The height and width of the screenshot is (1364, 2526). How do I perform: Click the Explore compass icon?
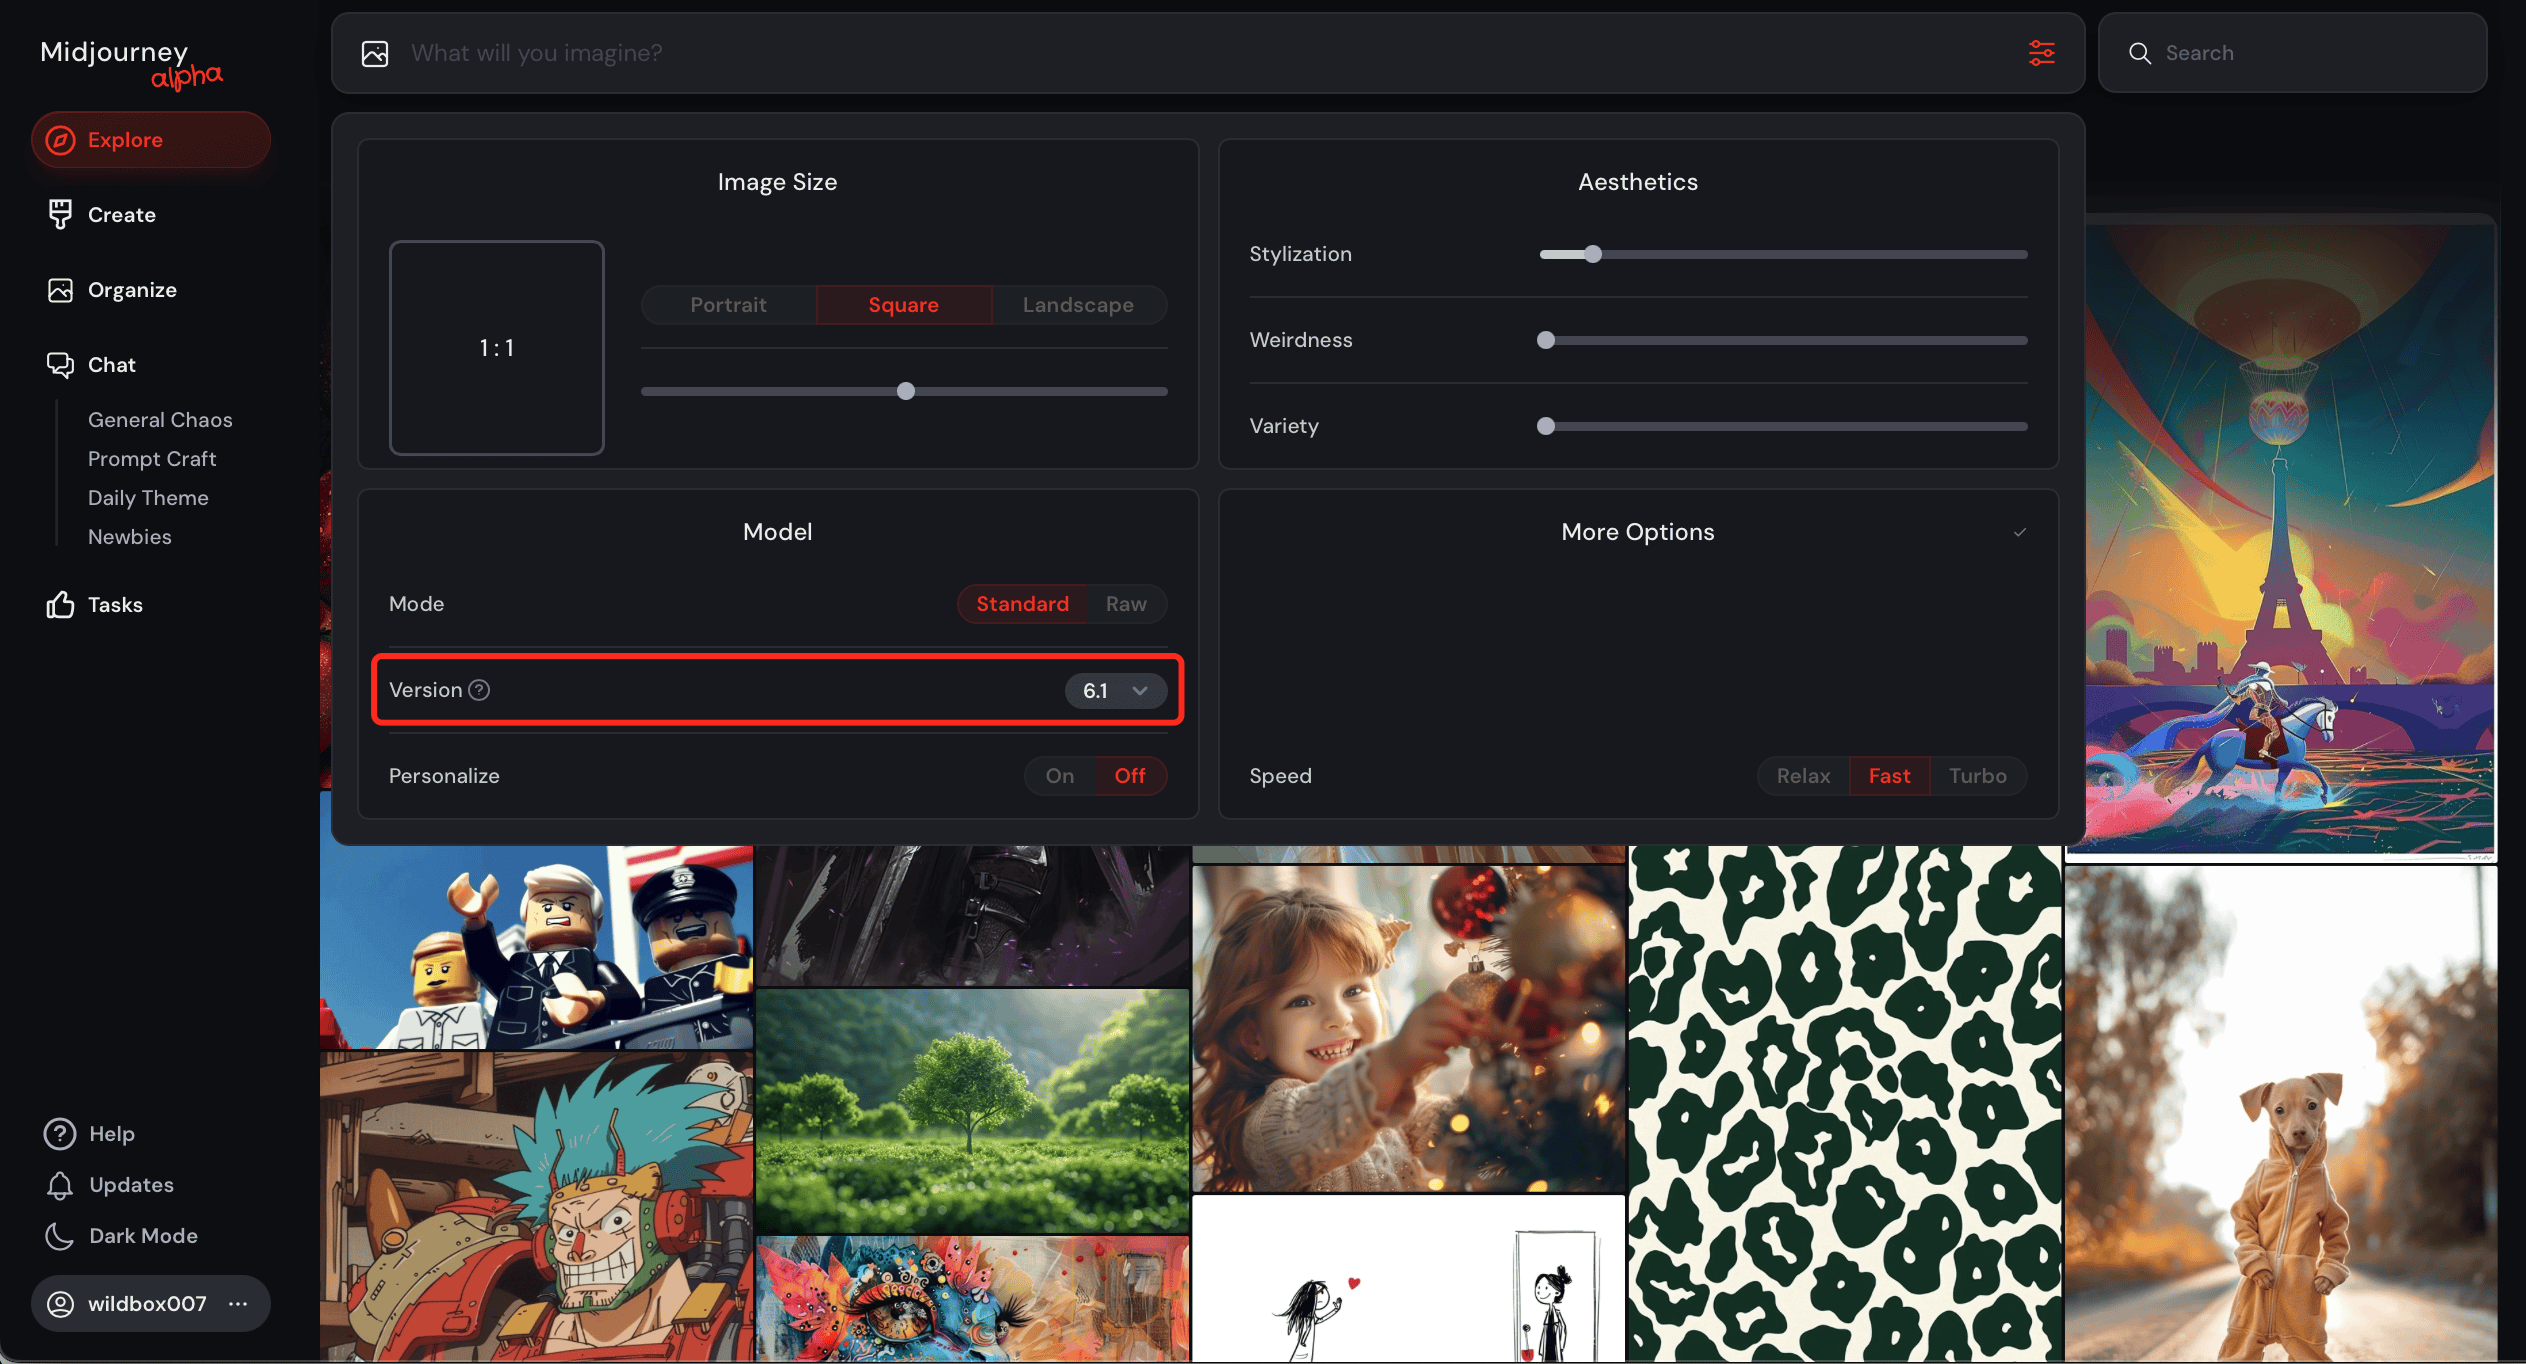(x=60, y=140)
